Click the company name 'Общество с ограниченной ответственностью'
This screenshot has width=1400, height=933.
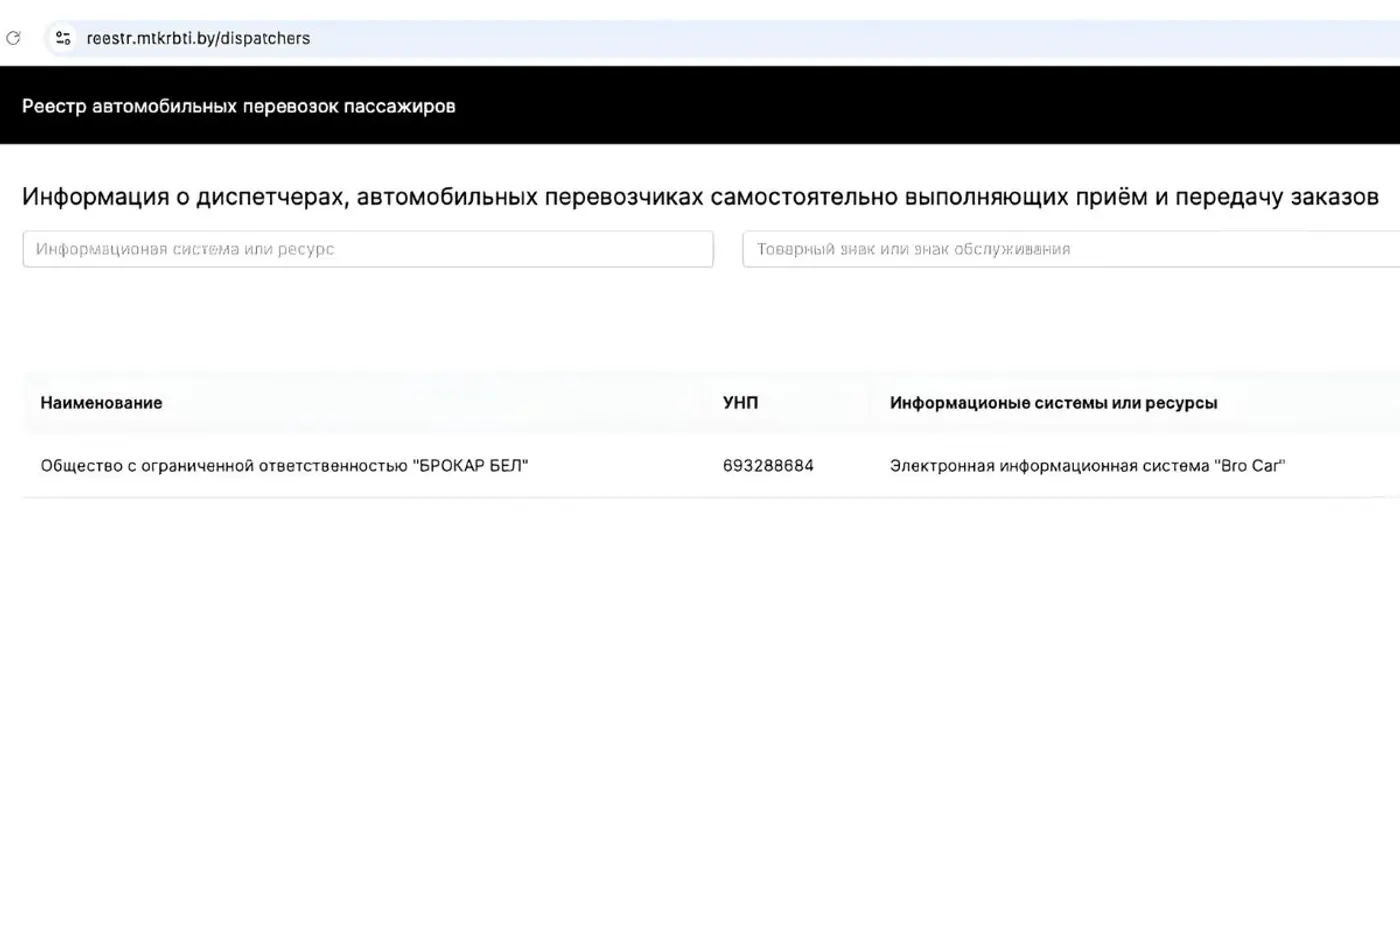(284, 465)
